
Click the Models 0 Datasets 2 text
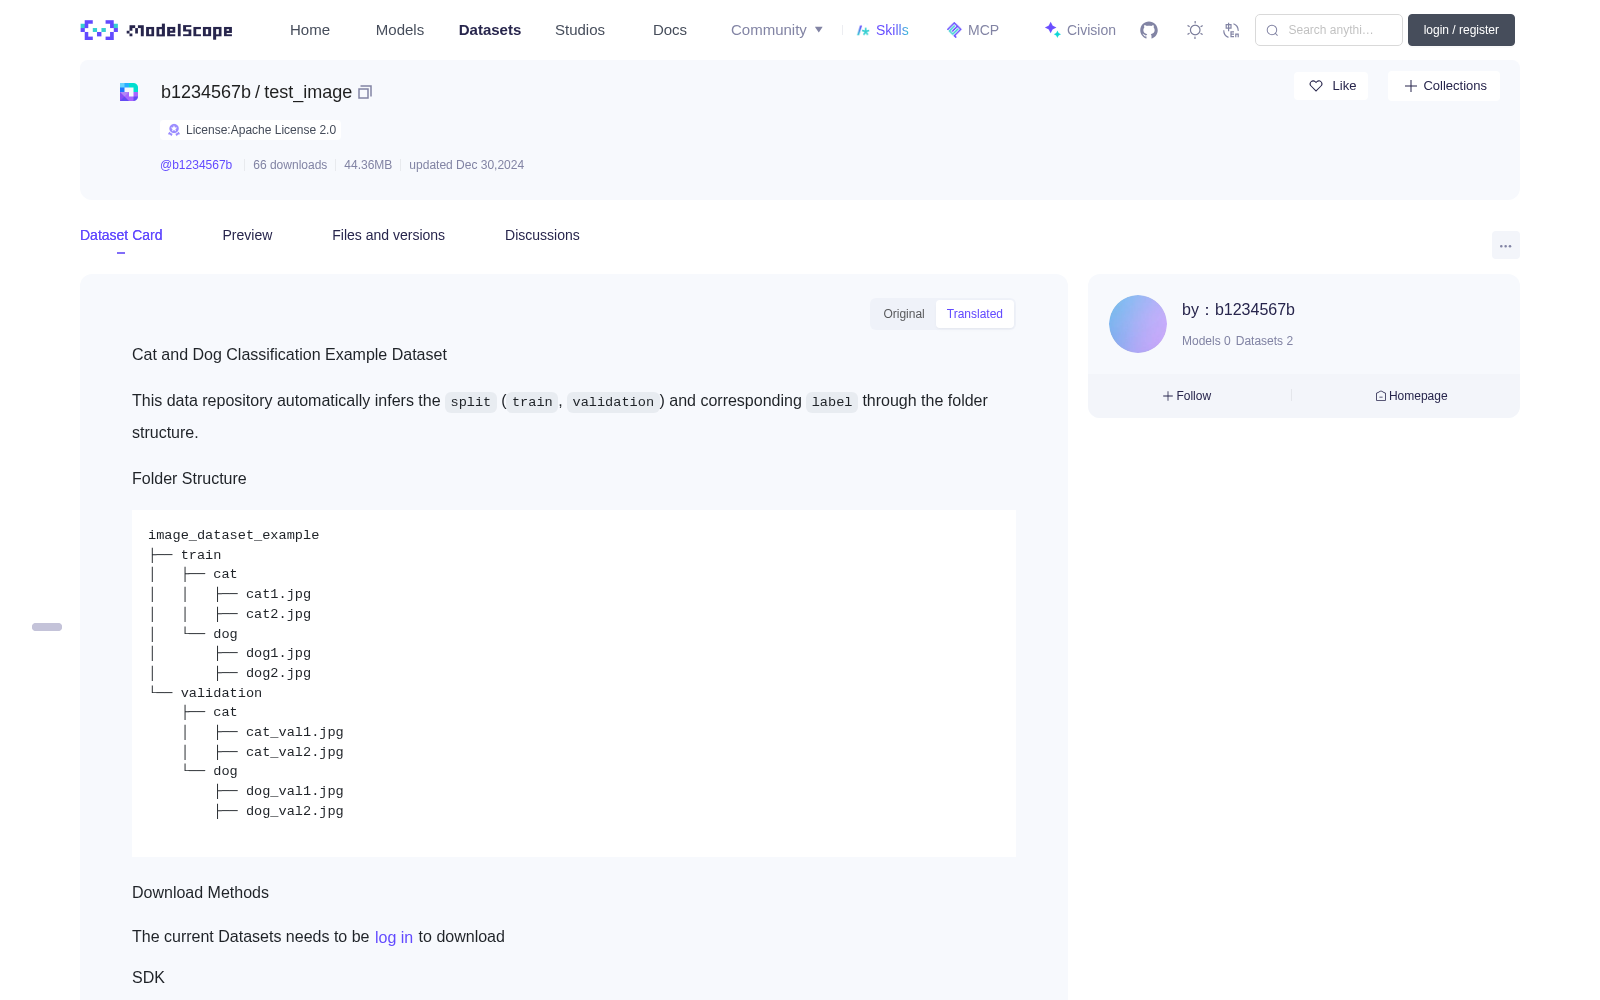coord(1237,341)
